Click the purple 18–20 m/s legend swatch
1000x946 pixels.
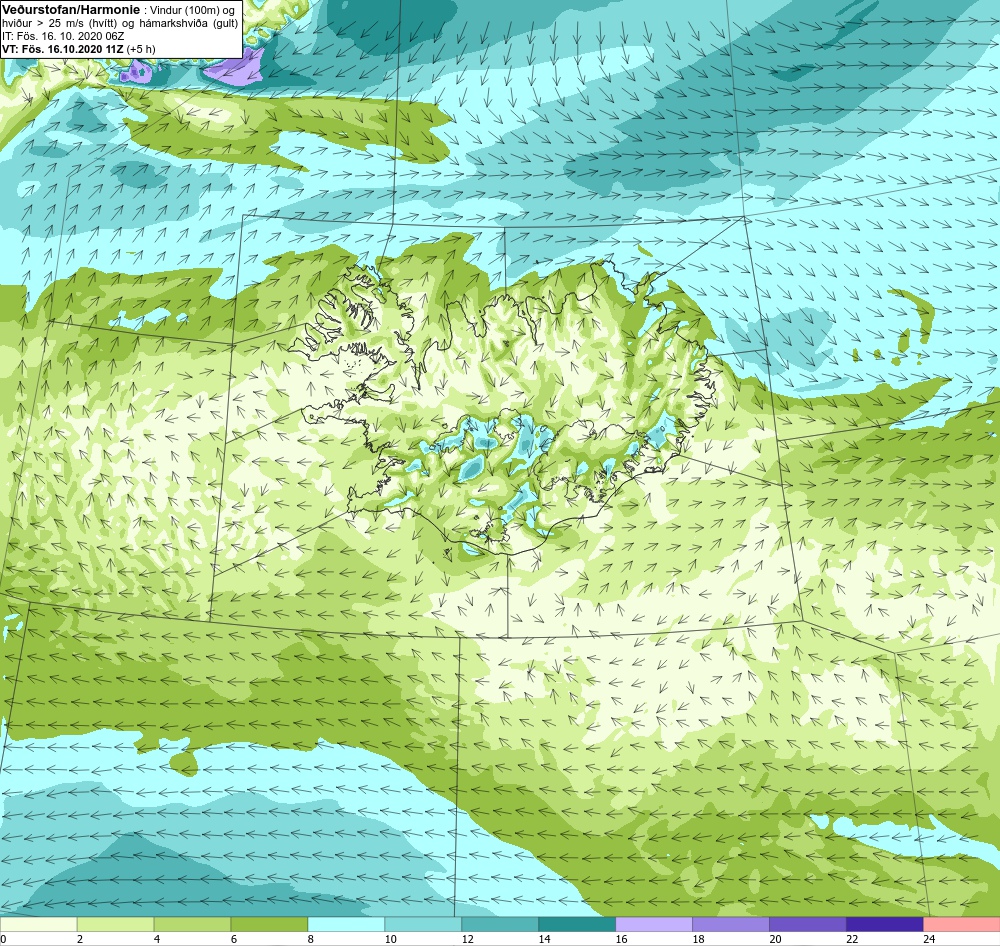point(731,924)
